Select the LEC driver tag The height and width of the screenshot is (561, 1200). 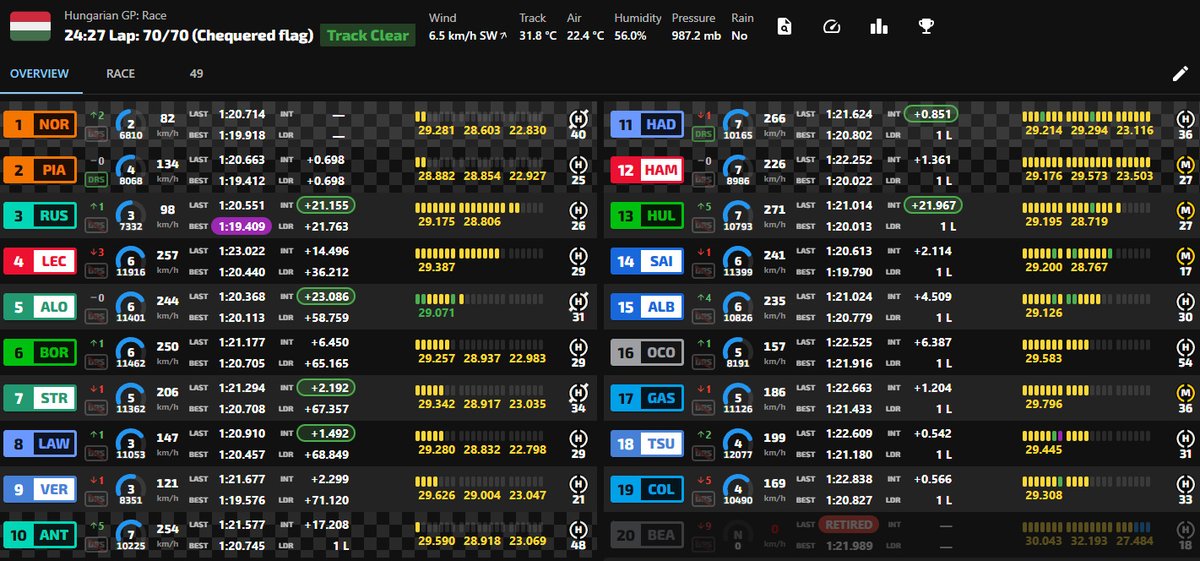pos(41,261)
